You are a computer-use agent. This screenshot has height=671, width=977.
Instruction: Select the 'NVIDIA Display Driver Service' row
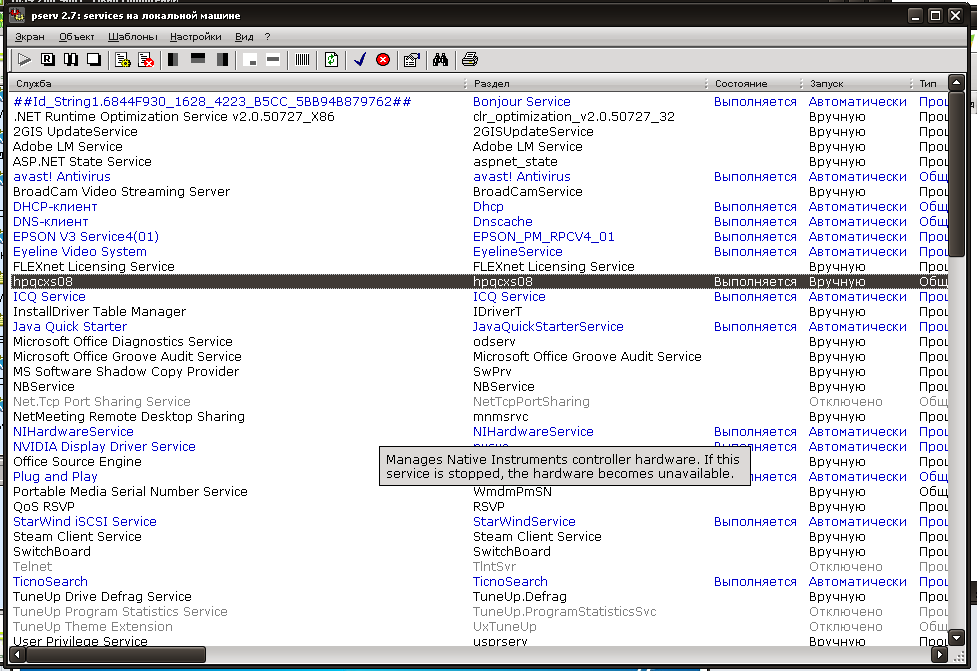tap(480, 447)
